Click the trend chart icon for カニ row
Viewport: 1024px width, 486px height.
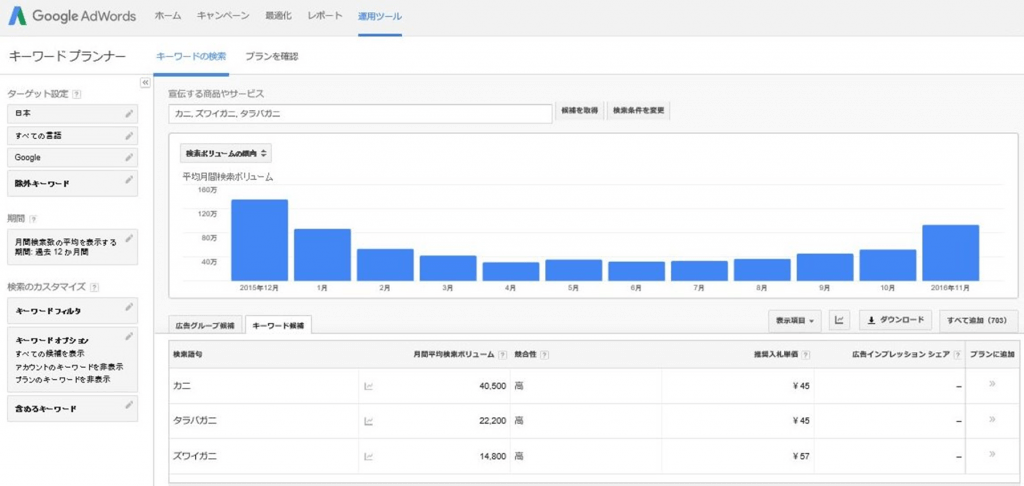(368, 386)
